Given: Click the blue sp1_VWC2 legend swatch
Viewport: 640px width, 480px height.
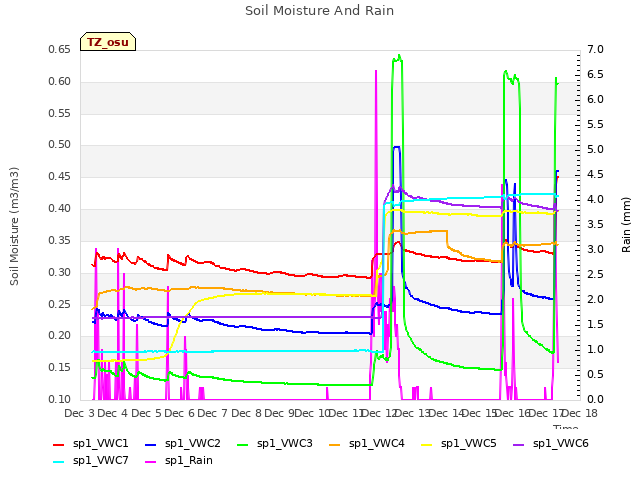Looking at the screenshot, I should click(151, 444).
